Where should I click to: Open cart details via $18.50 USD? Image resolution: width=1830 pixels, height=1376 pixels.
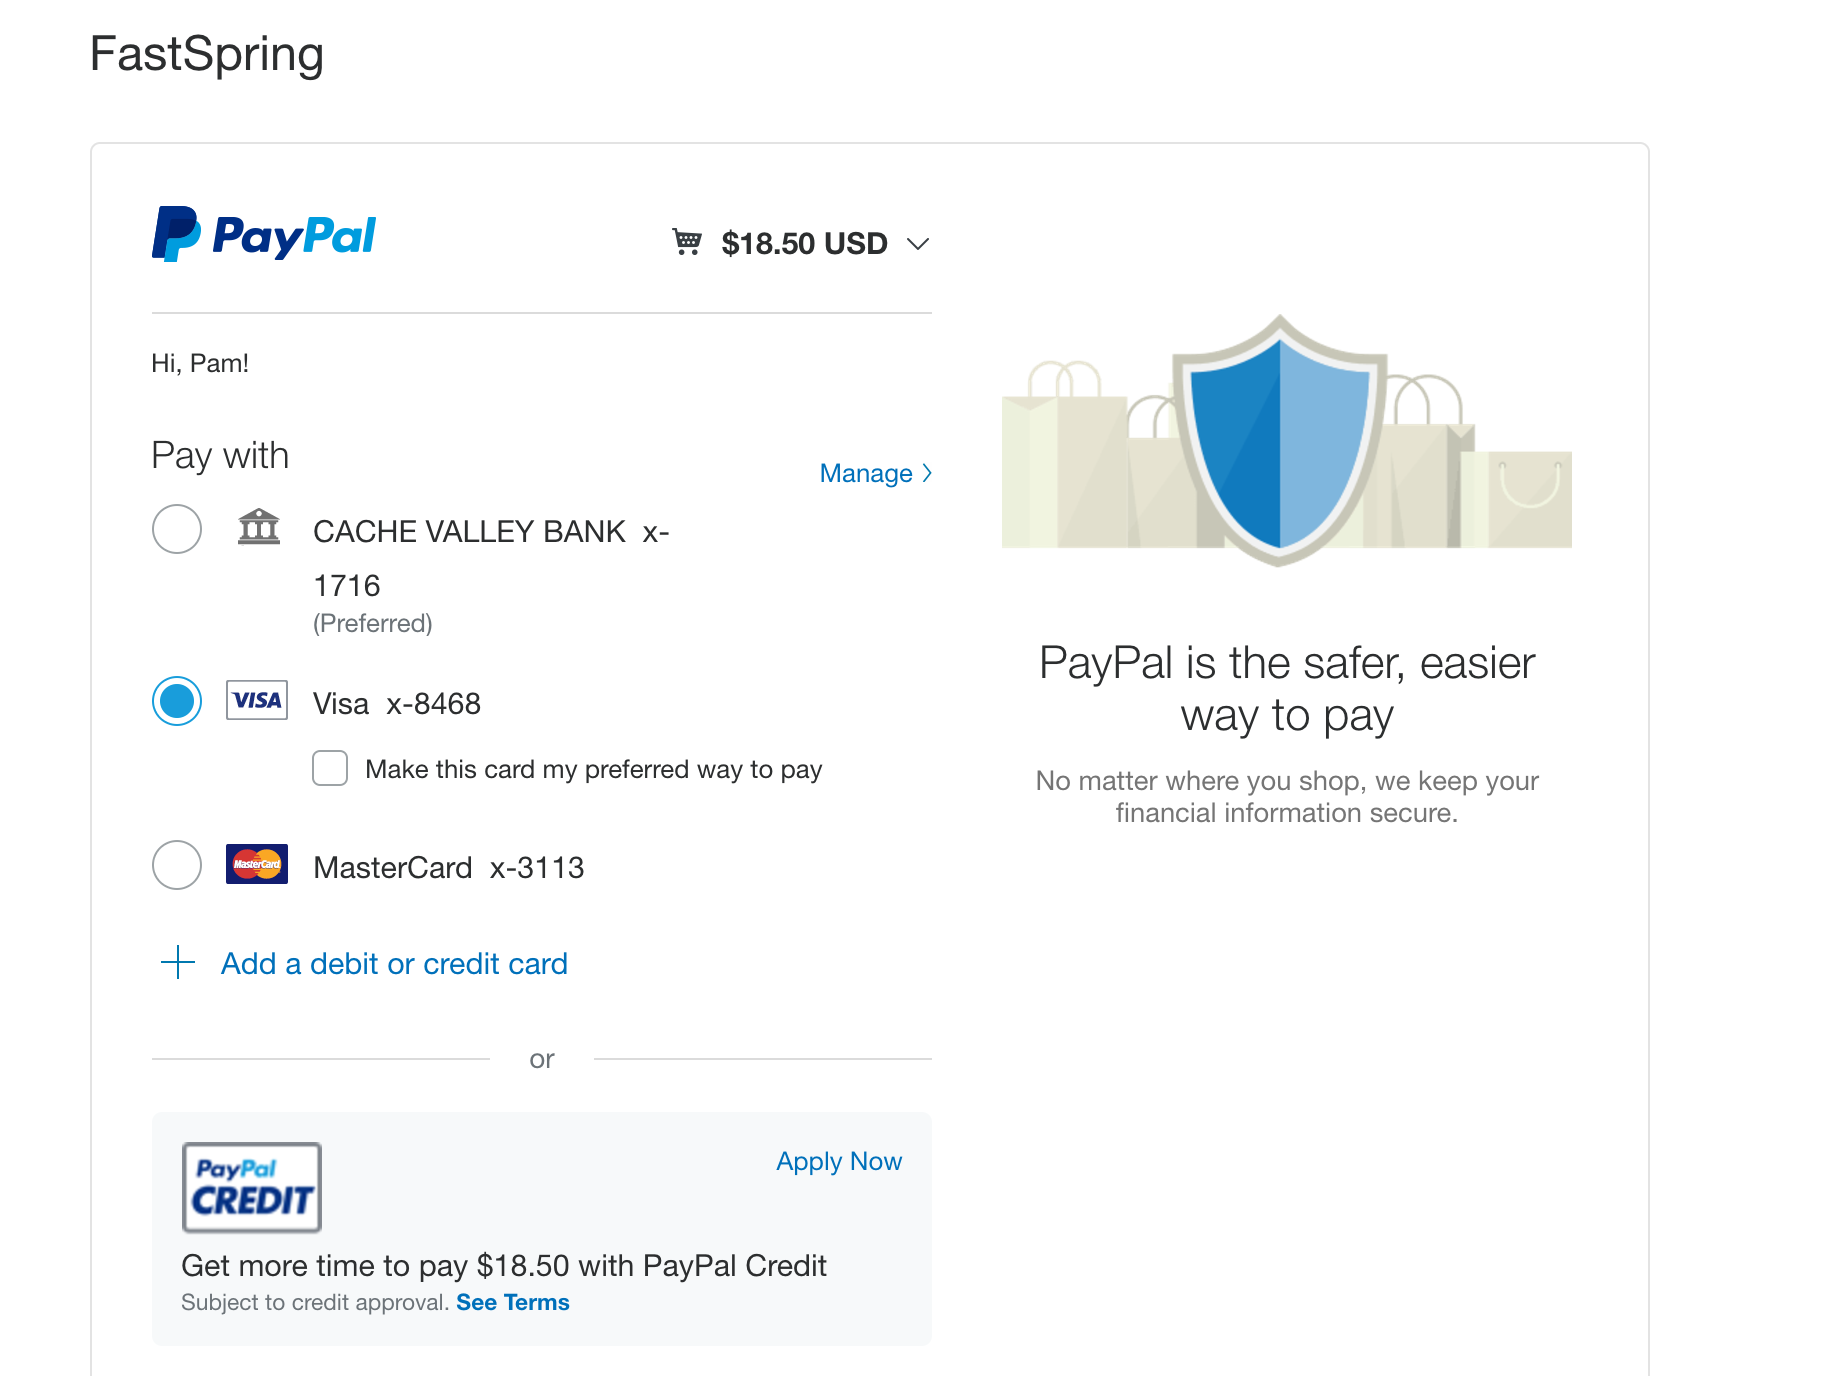point(805,243)
